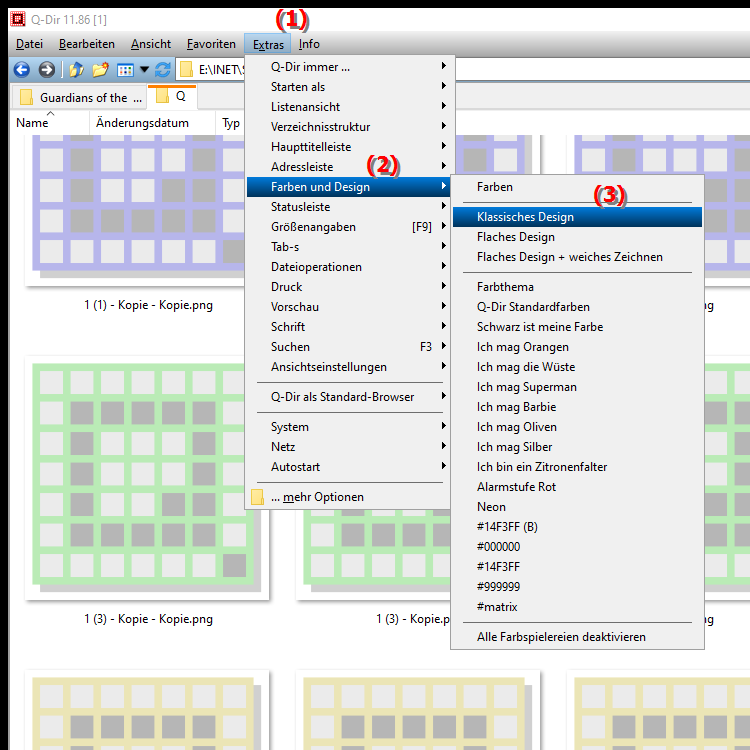Open the System submenu
The width and height of the screenshot is (750, 750).
(x=348, y=427)
